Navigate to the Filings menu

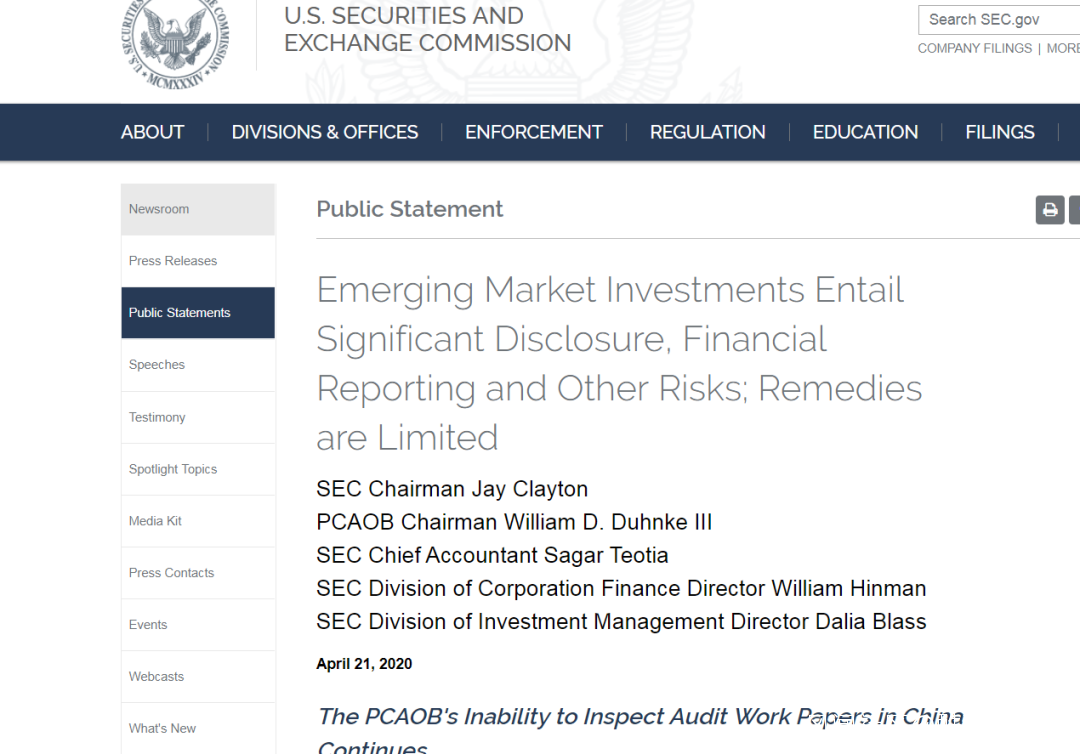[1000, 132]
